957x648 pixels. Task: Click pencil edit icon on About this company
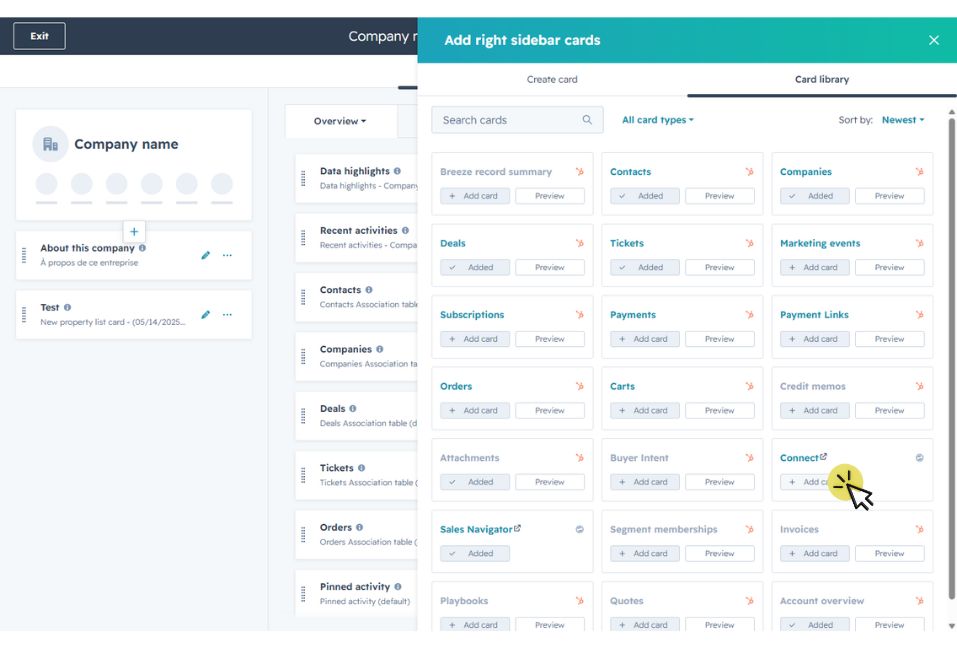point(206,255)
